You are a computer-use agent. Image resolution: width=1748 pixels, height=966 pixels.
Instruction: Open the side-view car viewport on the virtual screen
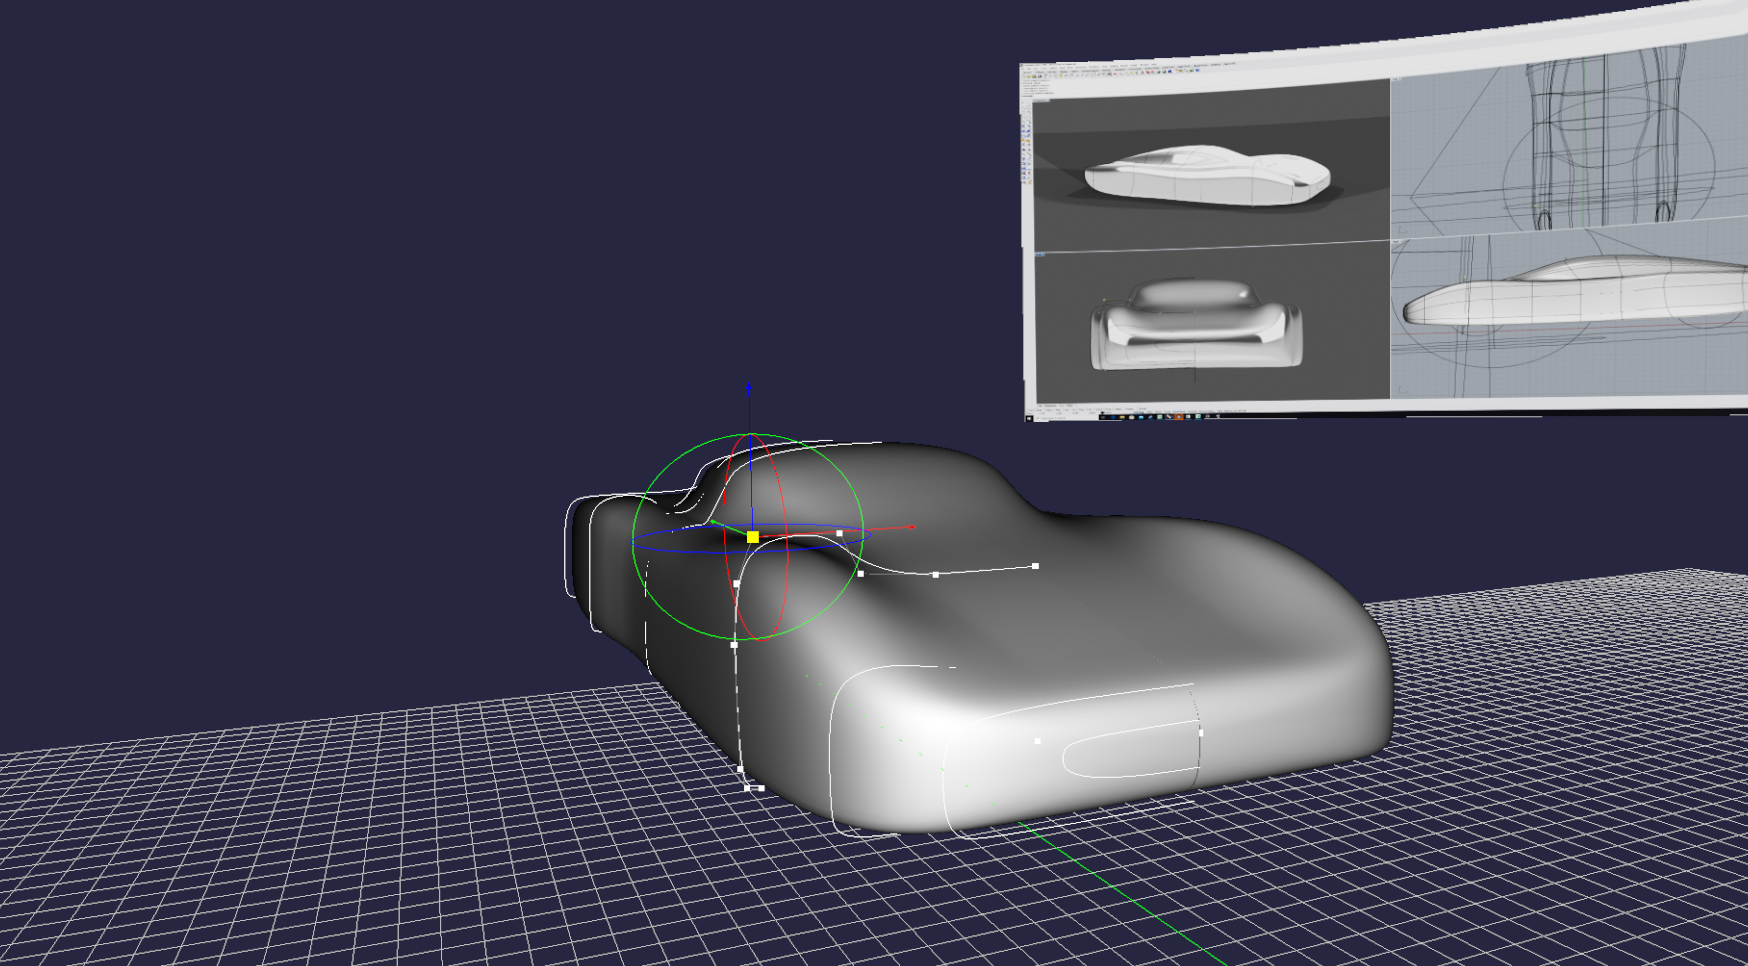point(1569,316)
